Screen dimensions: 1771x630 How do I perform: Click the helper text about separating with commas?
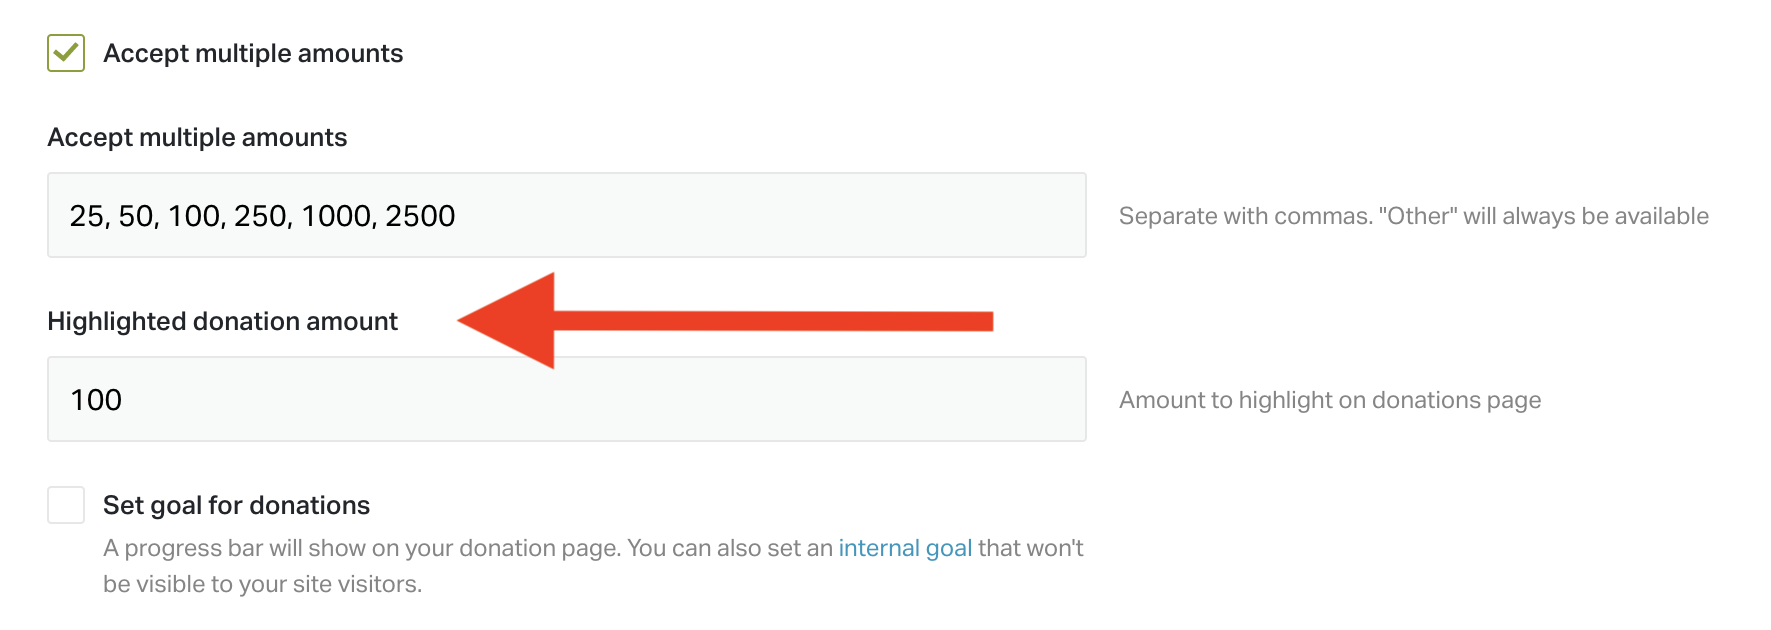pos(1412,215)
